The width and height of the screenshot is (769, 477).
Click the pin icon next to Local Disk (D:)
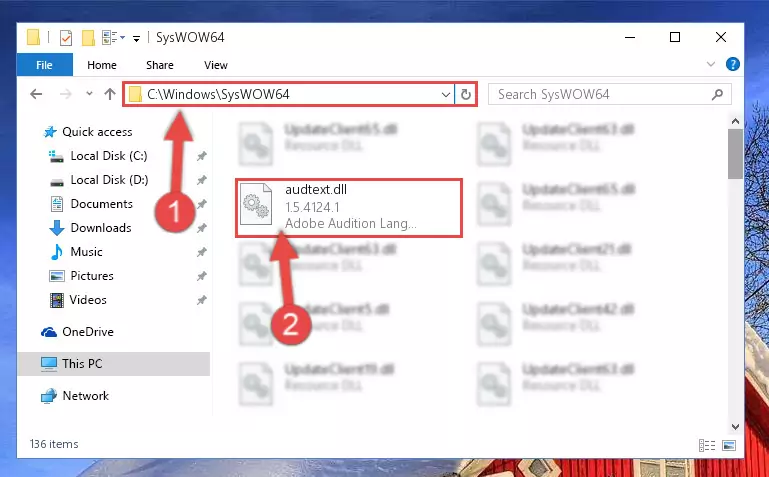202,180
